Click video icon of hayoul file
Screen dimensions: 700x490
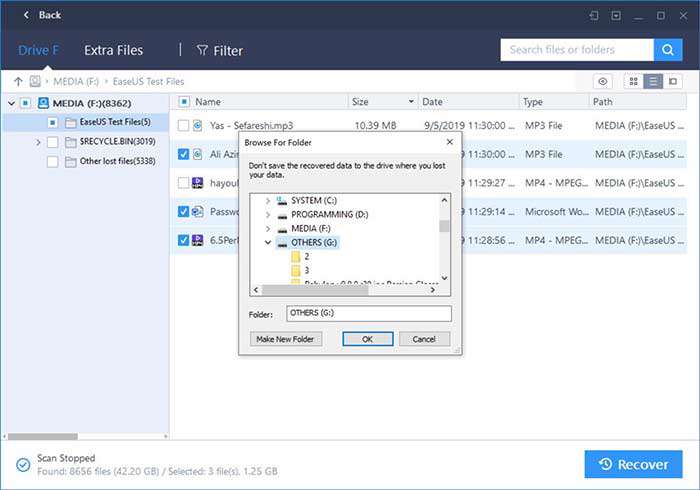click(x=197, y=183)
